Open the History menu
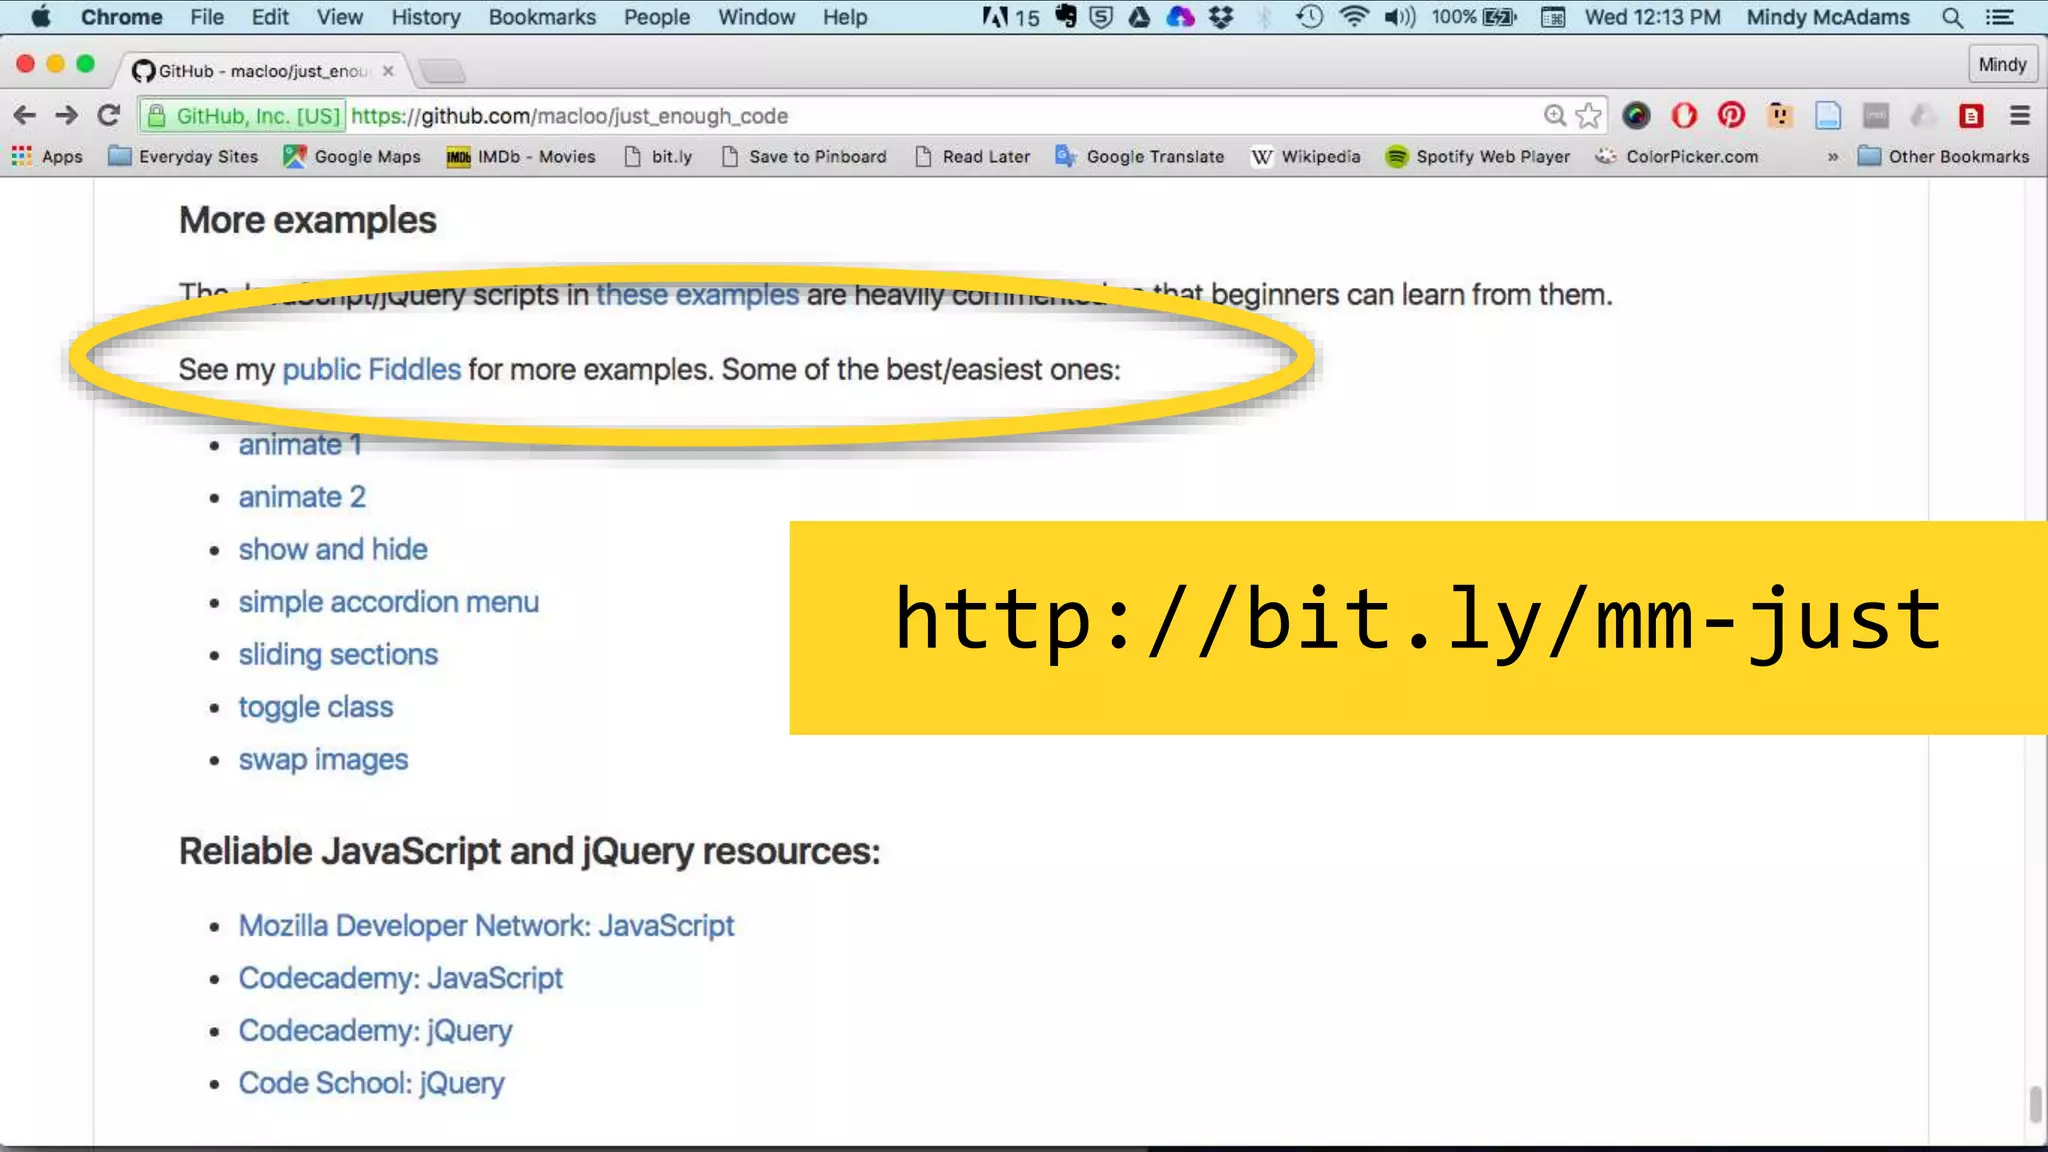The height and width of the screenshot is (1152, 2048). (425, 17)
